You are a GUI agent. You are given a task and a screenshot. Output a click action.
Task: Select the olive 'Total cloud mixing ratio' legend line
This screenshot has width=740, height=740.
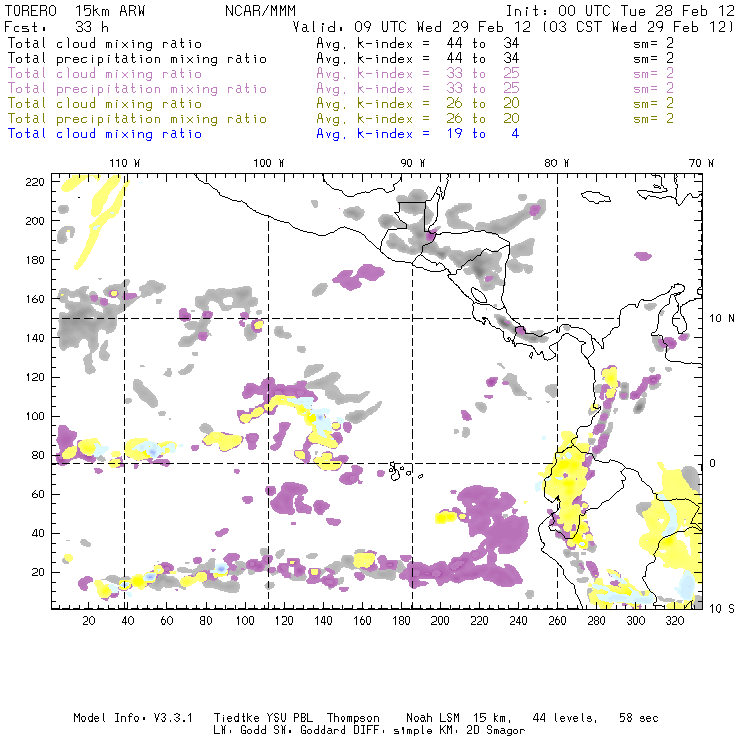(x=105, y=103)
